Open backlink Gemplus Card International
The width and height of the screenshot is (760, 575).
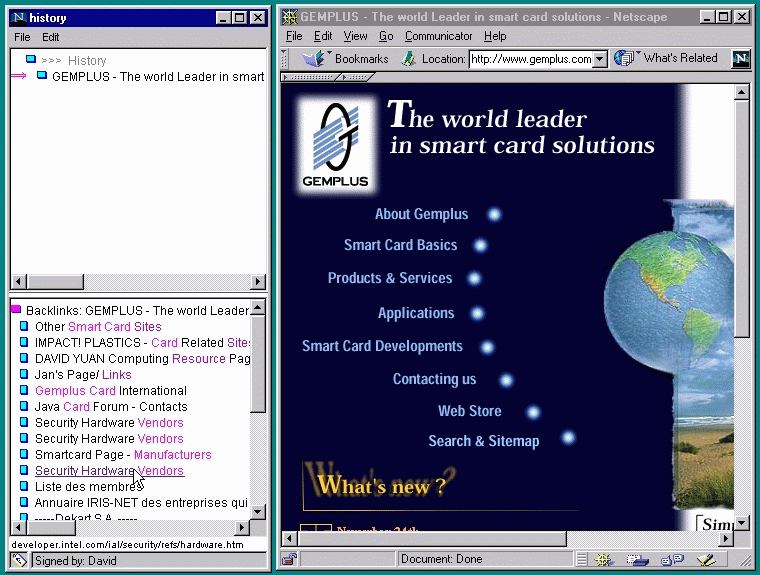pyautogui.click(x=111, y=390)
